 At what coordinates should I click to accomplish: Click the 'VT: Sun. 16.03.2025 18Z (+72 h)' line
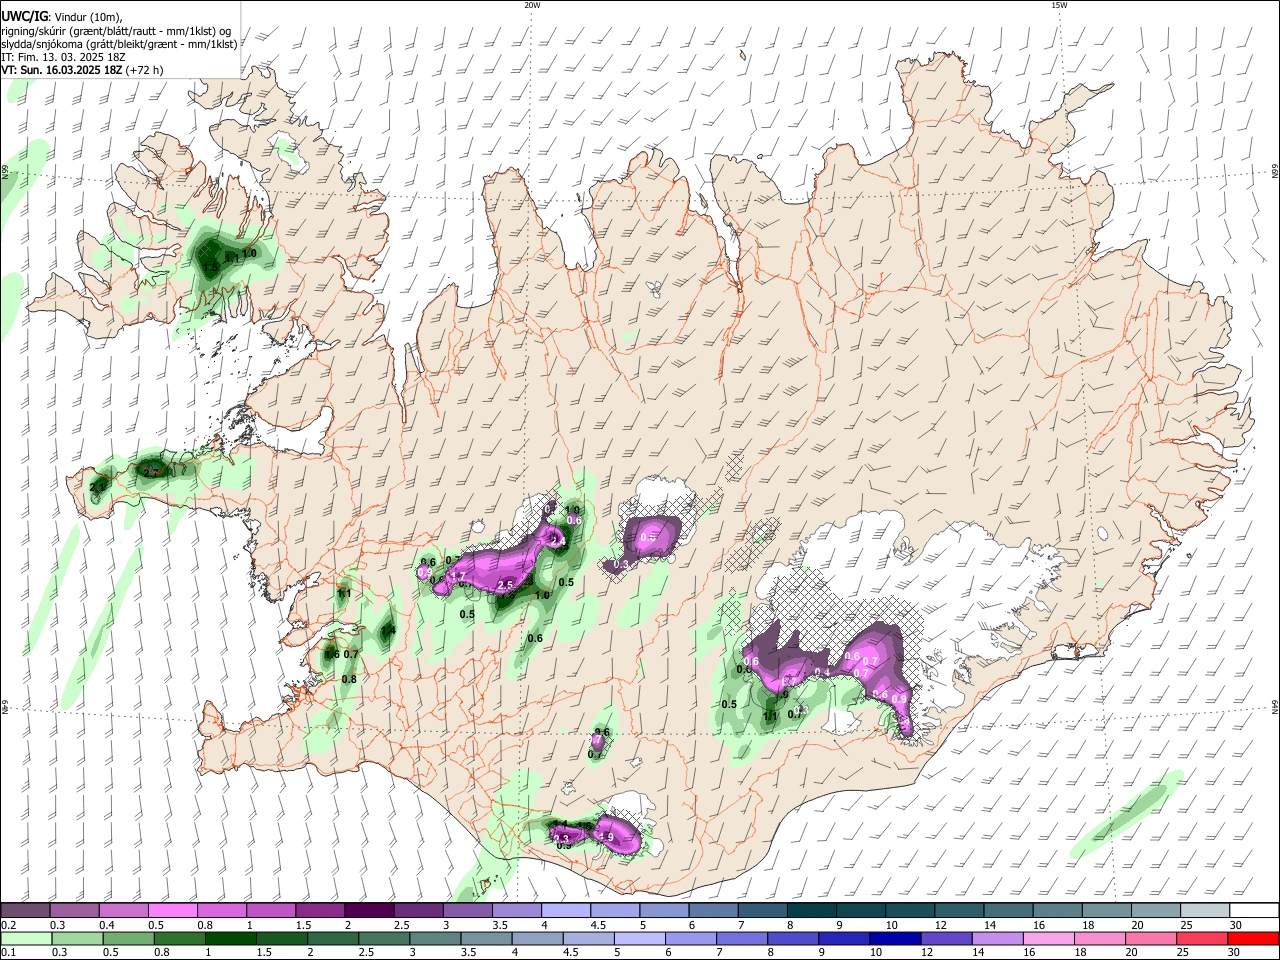82,70
